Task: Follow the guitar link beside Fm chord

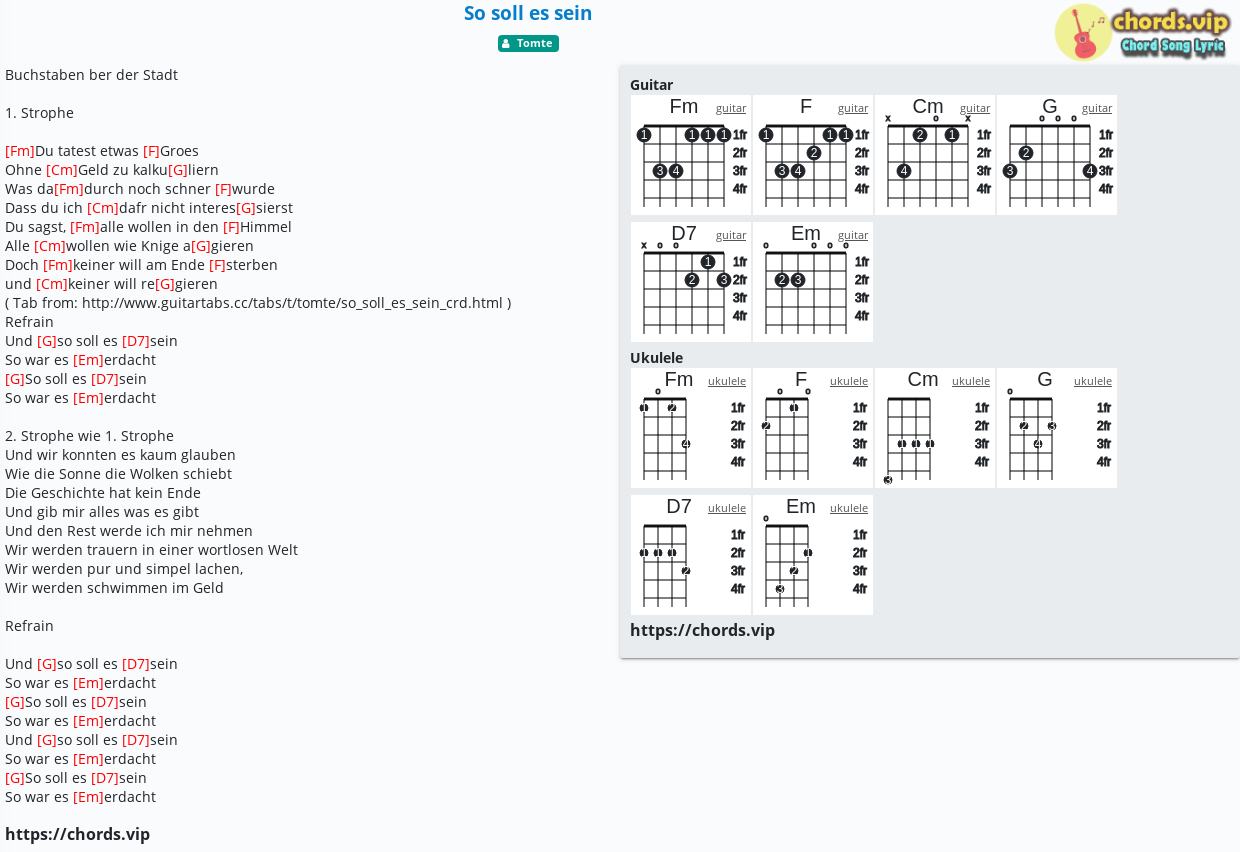Action: [x=731, y=108]
